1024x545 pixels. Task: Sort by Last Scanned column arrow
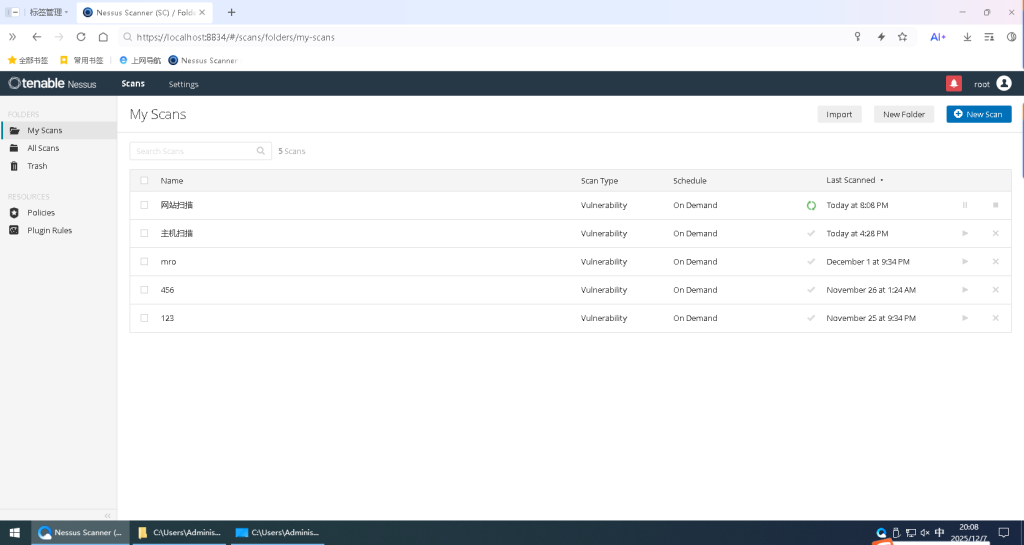882,181
